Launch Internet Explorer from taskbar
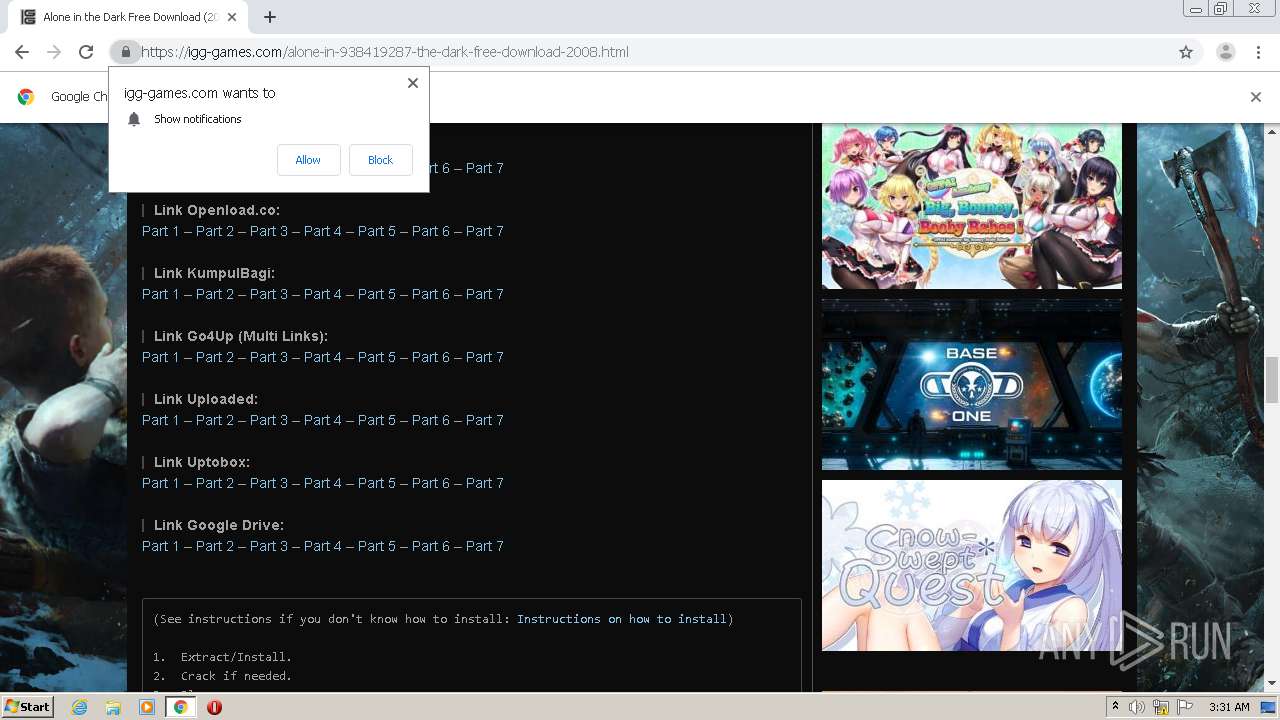The width and height of the screenshot is (1280, 720). 79,707
